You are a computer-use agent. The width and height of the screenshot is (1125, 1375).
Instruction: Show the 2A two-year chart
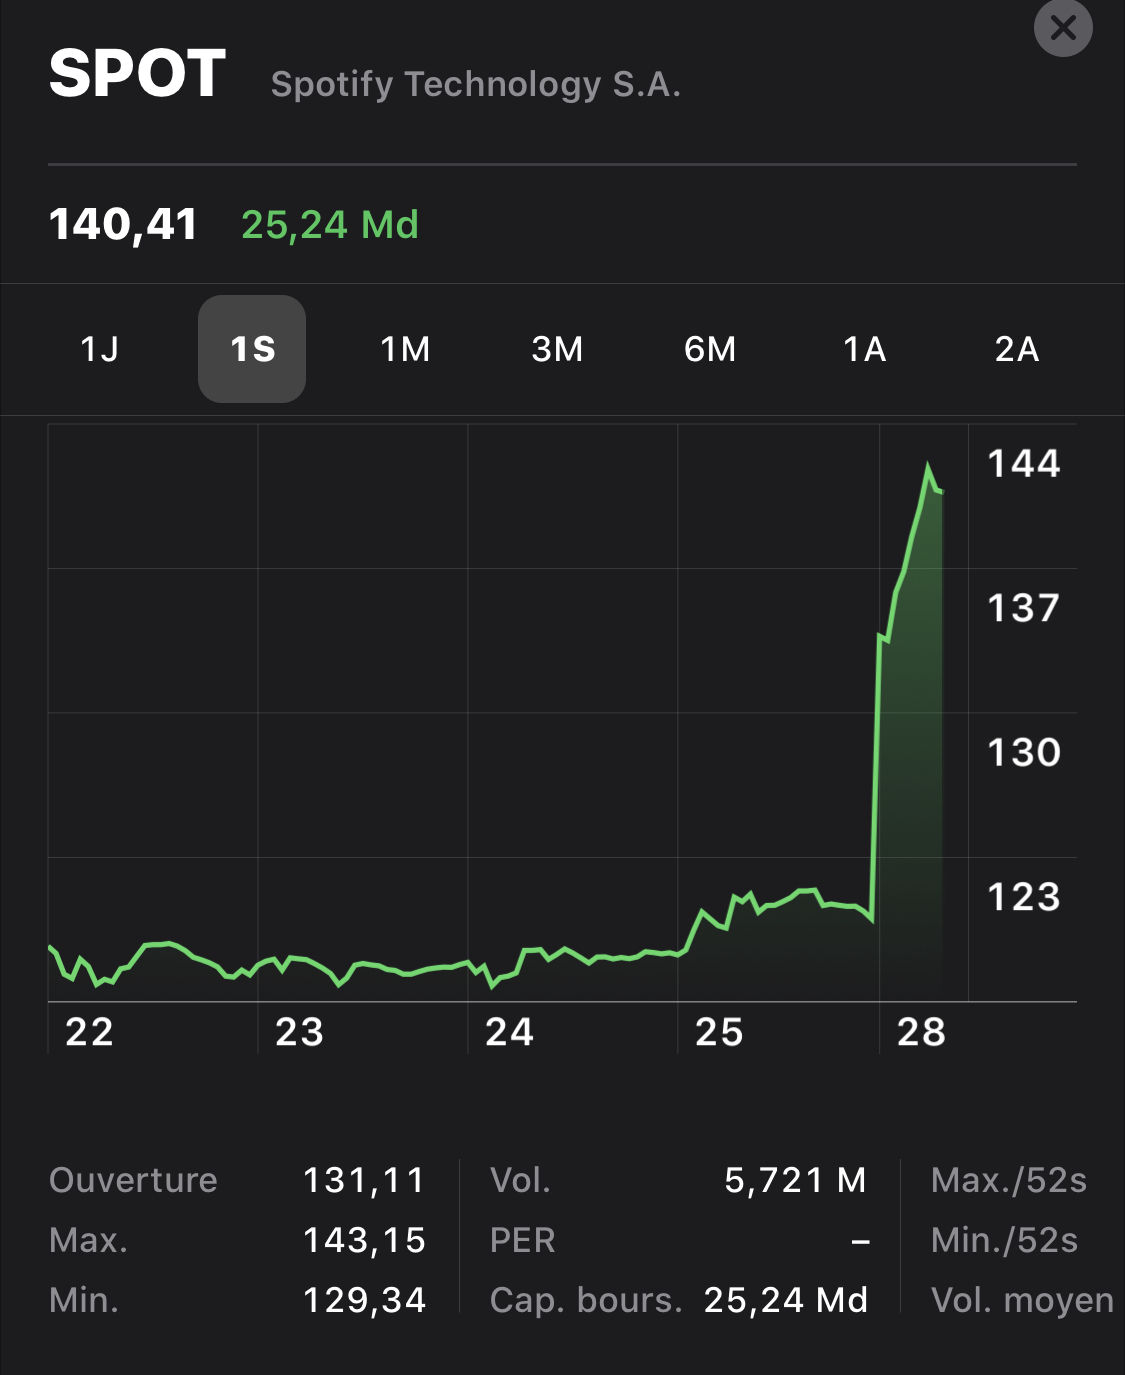pyautogui.click(x=1017, y=349)
